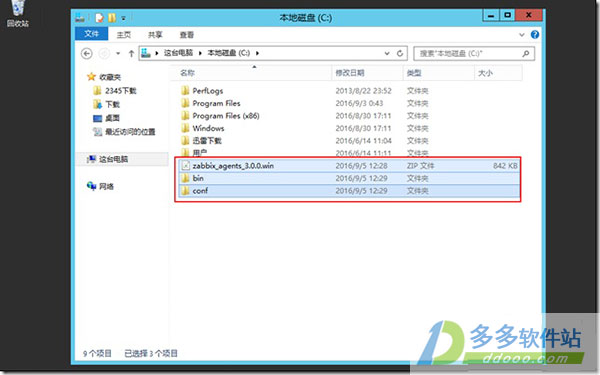The image size is (600, 375).
Task: Select 收藏夹 in the navigation pane
Action: pos(110,77)
